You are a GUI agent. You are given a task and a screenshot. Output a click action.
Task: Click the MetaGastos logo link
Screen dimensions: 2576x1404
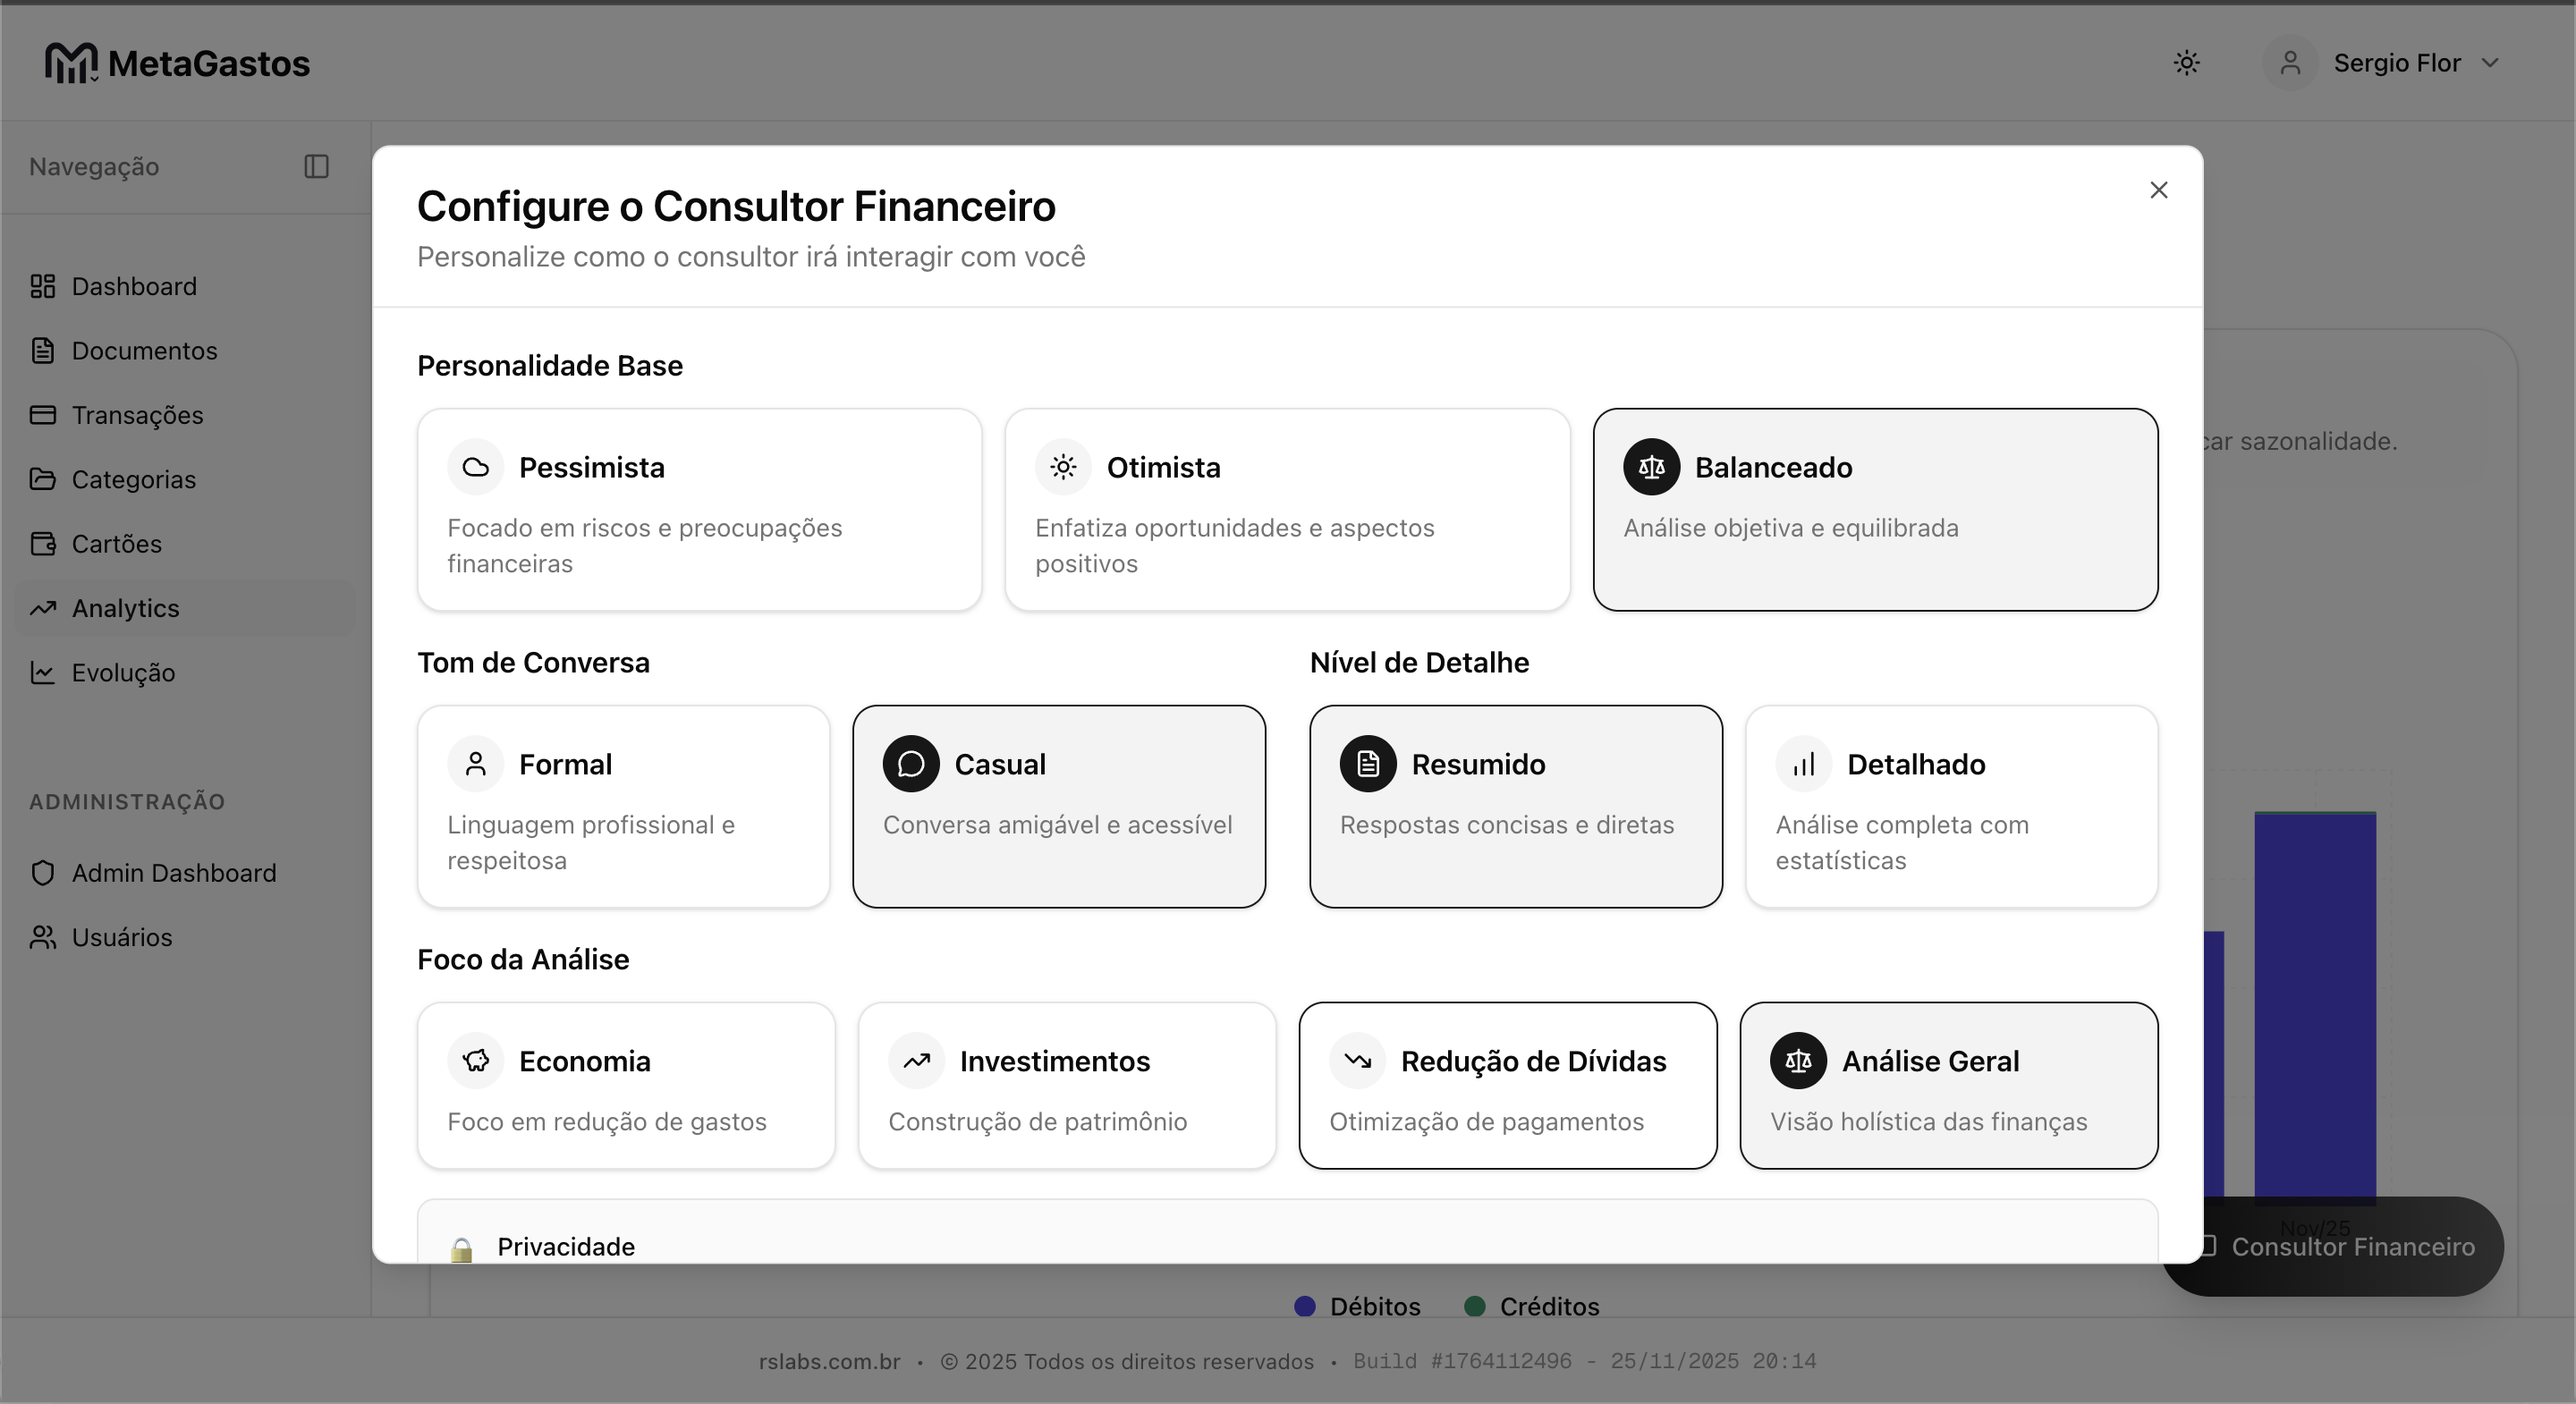(x=177, y=63)
